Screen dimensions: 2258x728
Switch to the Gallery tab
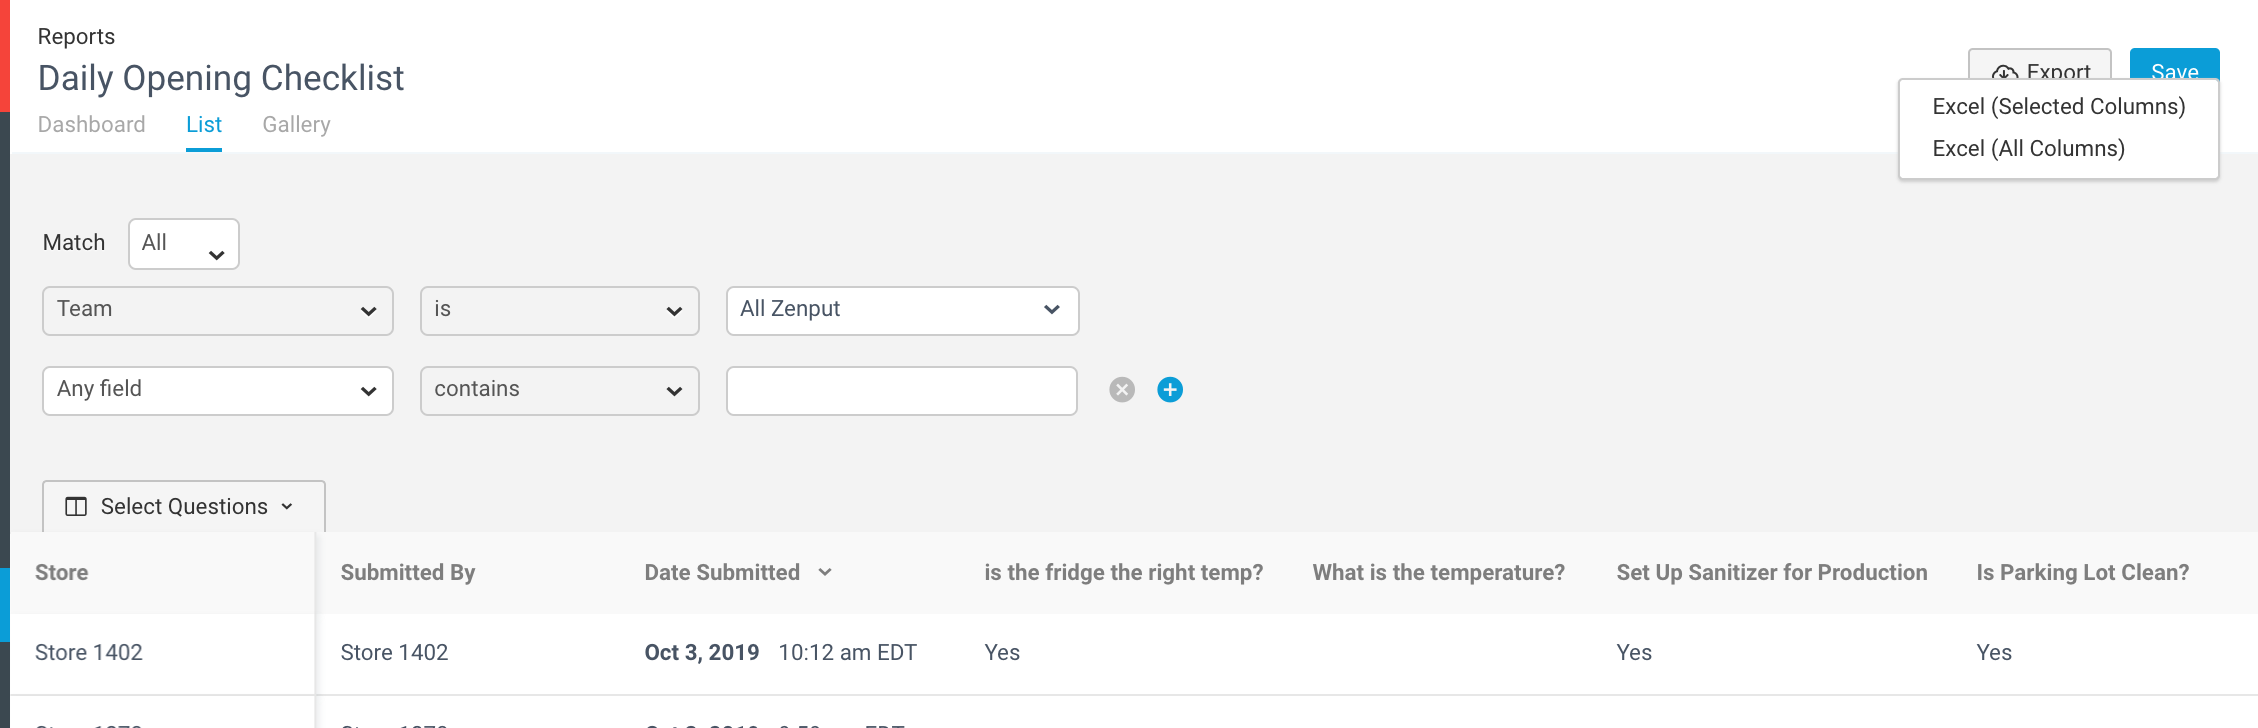pyautogui.click(x=296, y=125)
